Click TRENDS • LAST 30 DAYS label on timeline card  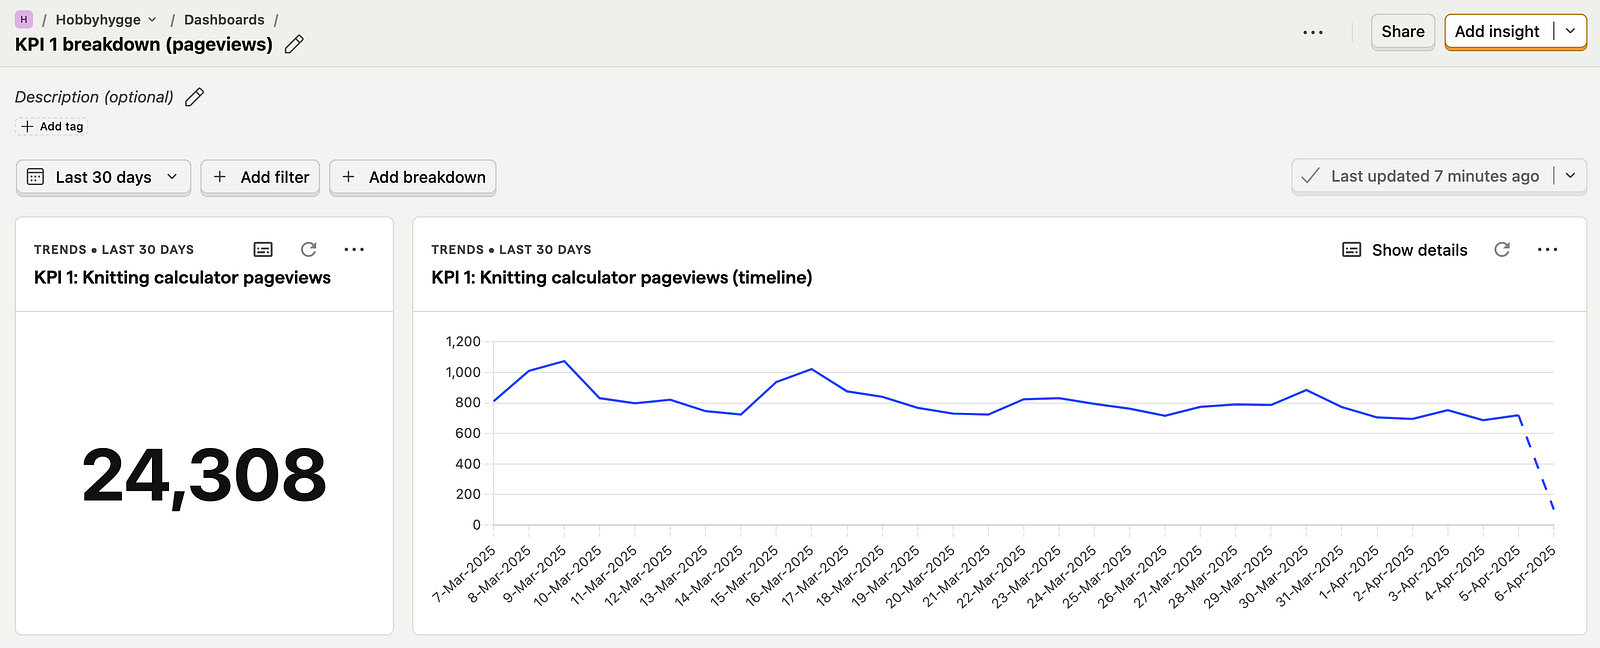pyautogui.click(x=511, y=250)
